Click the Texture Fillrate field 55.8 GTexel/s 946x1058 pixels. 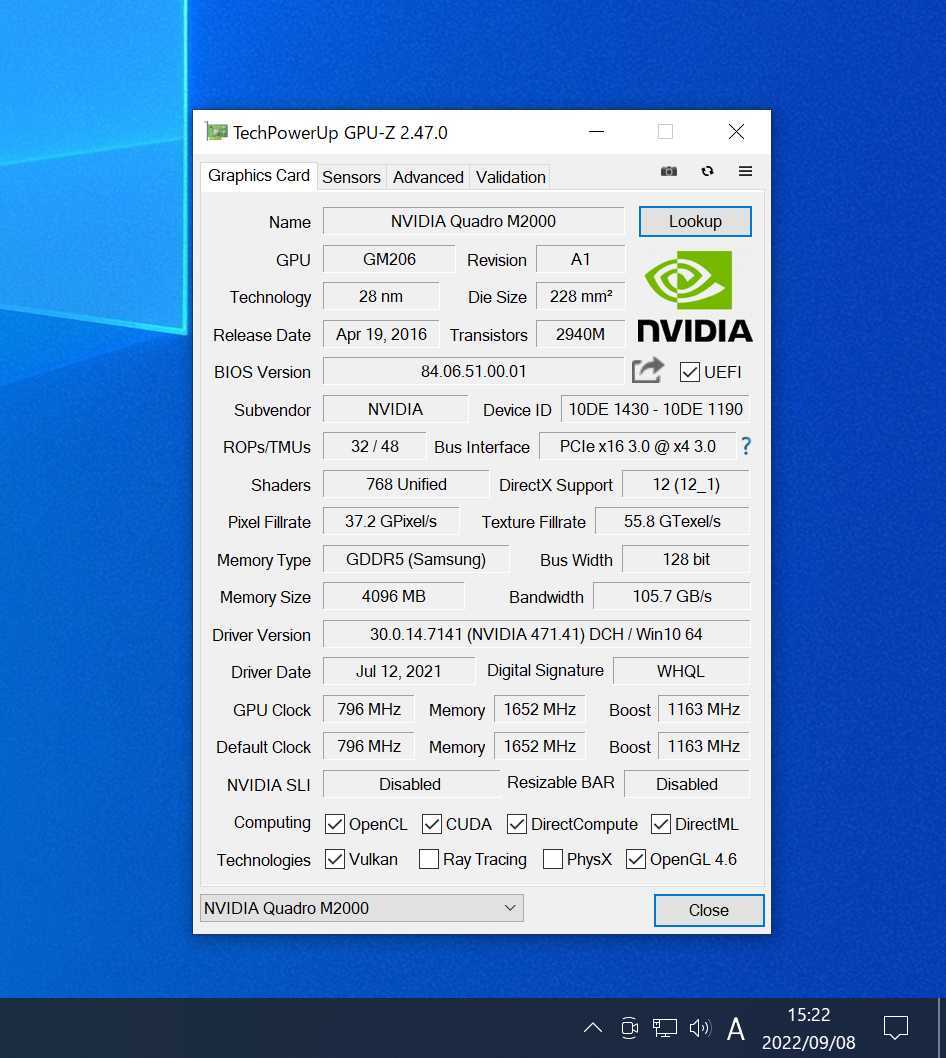coord(672,521)
